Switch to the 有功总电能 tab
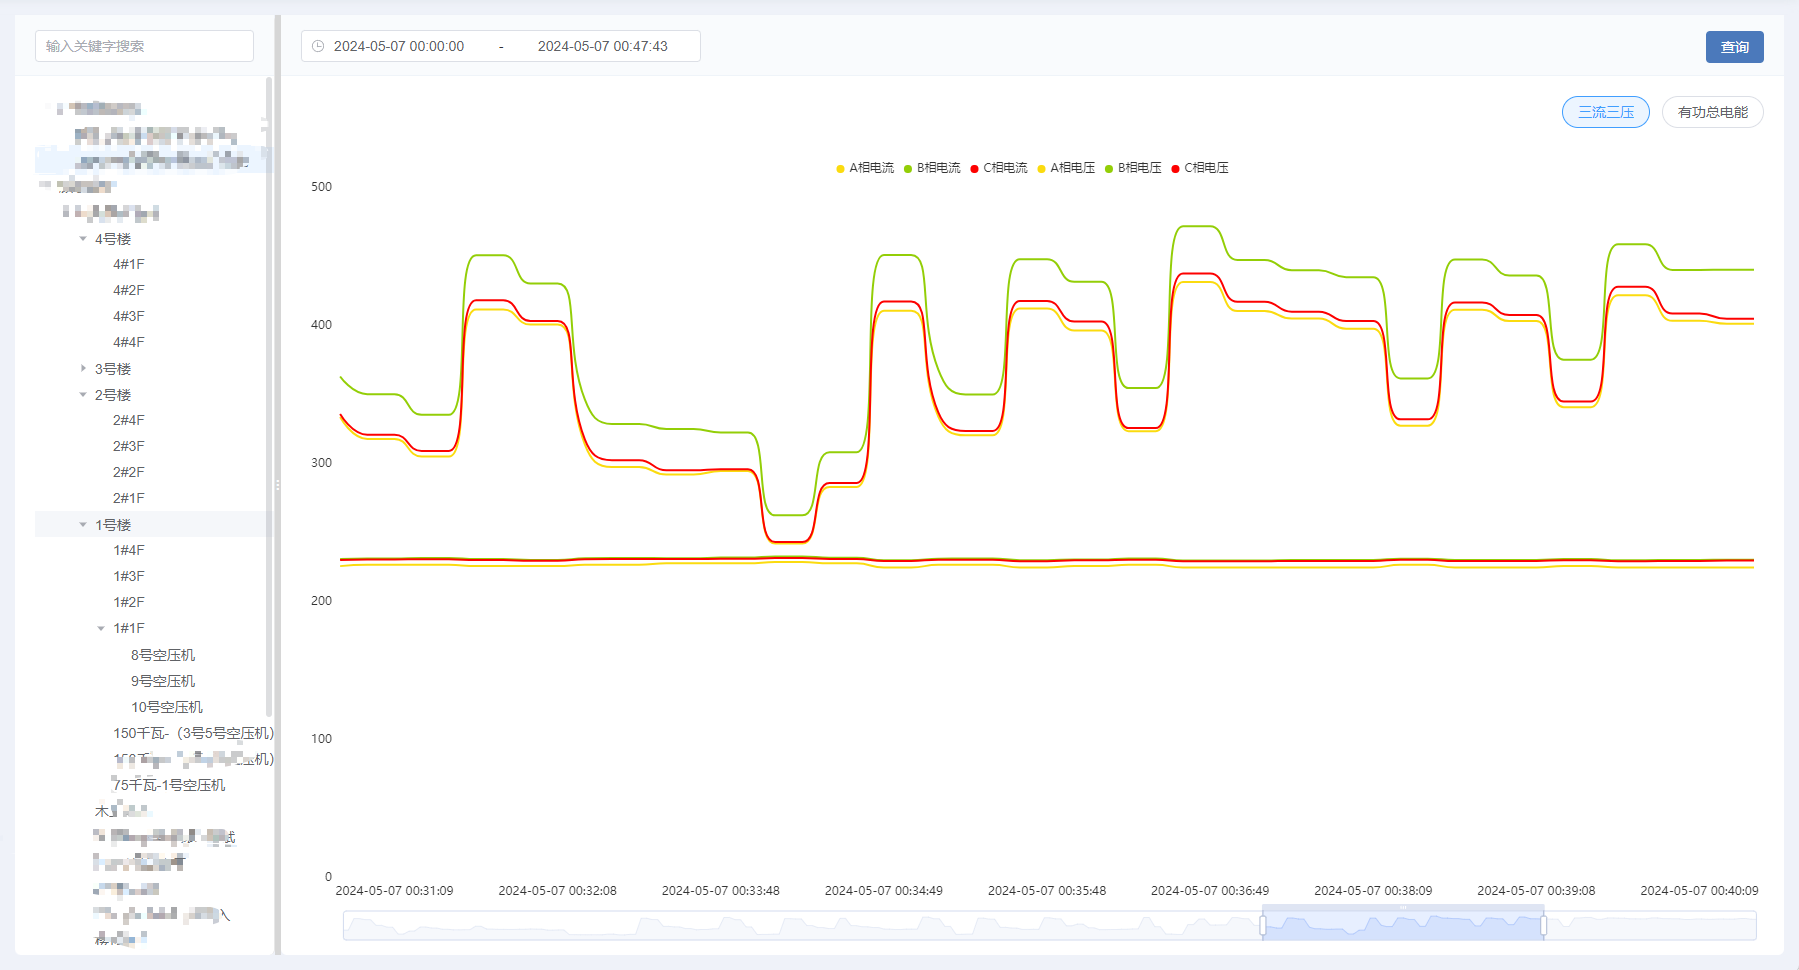 click(1713, 112)
